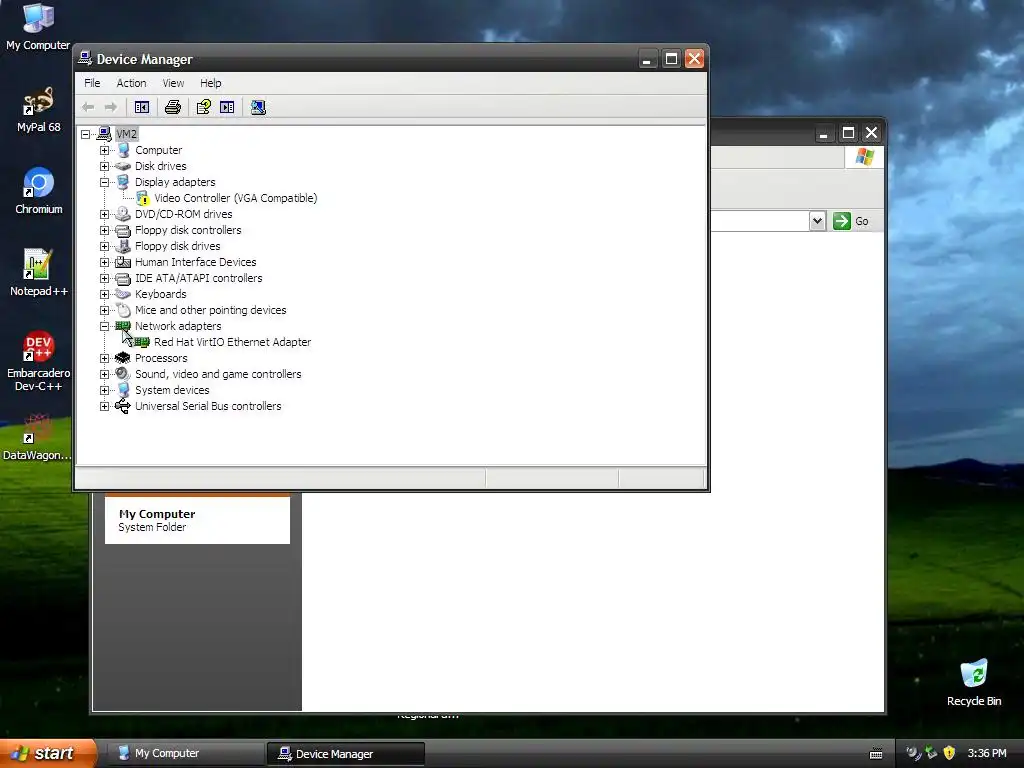The image size is (1024, 768).
Task: Click the DataWagon desktop shortcut
Action: [x=37, y=437]
